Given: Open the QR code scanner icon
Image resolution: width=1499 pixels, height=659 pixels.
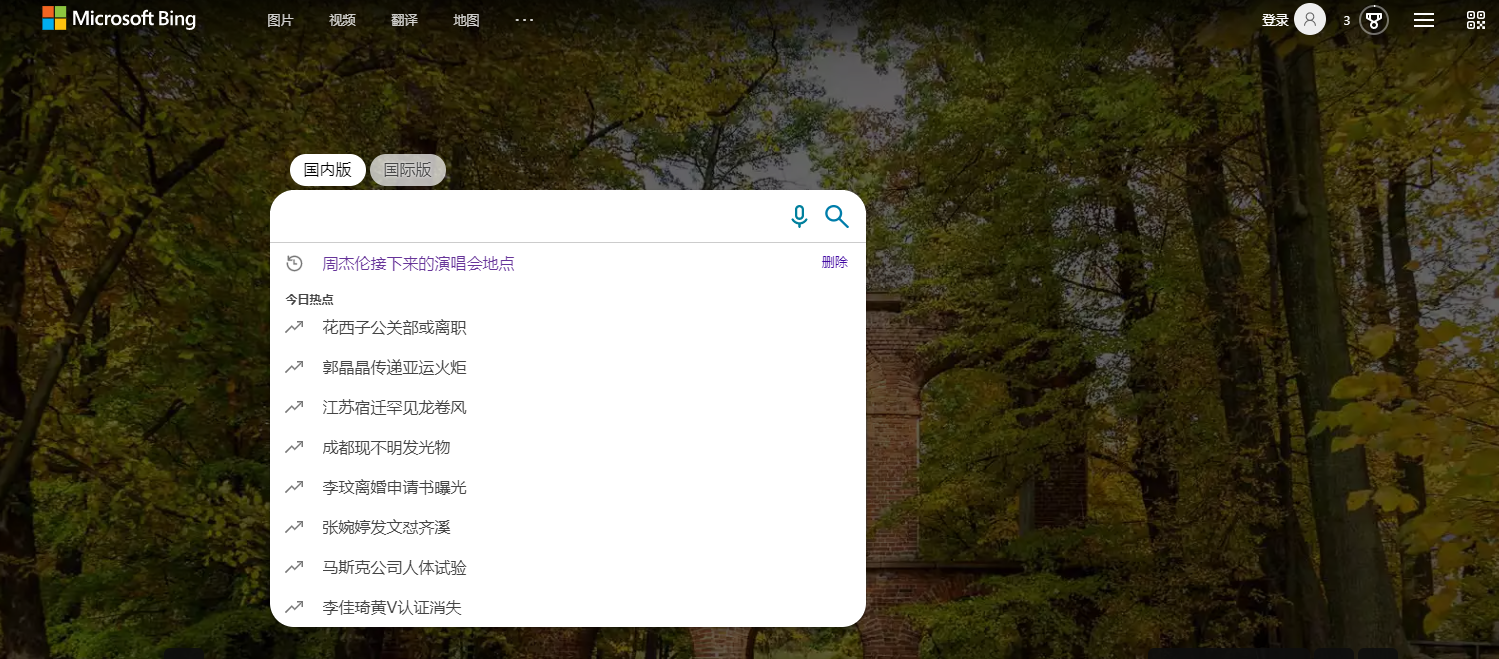Looking at the screenshot, I should (x=1476, y=19).
